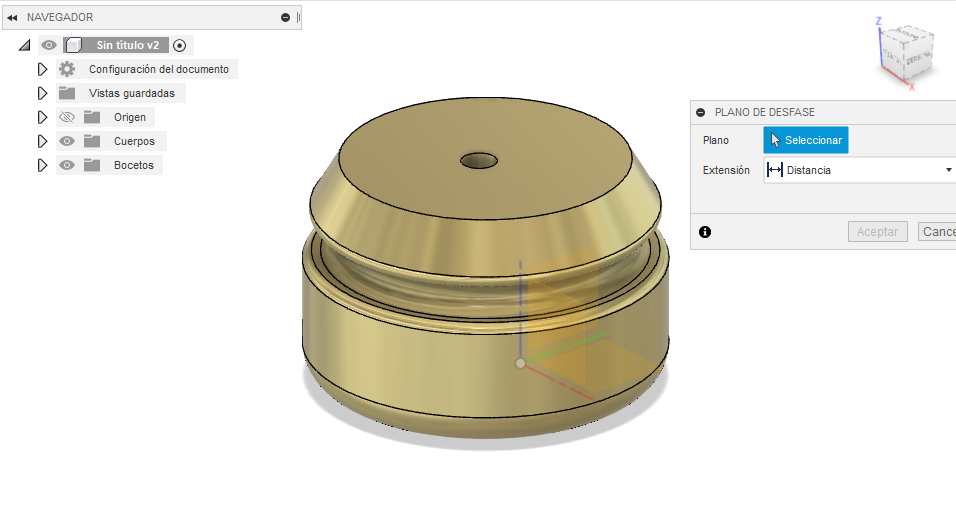Click the Origen folder icon
The image size is (956, 507).
click(92, 117)
